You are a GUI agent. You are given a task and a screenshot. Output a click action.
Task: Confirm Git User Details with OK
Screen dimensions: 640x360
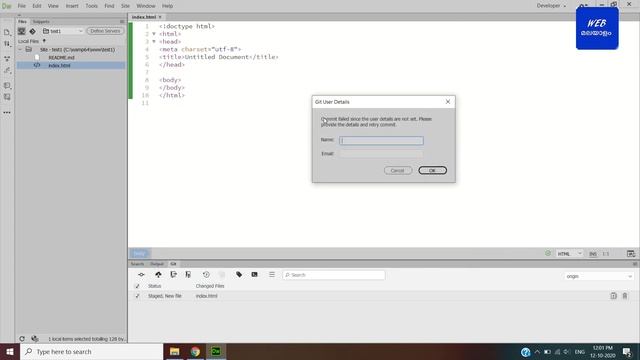click(x=432, y=170)
